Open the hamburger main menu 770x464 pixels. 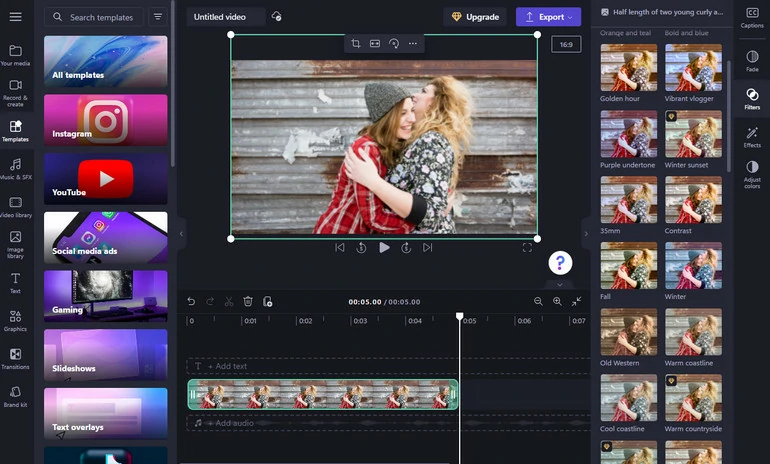coord(15,17)
